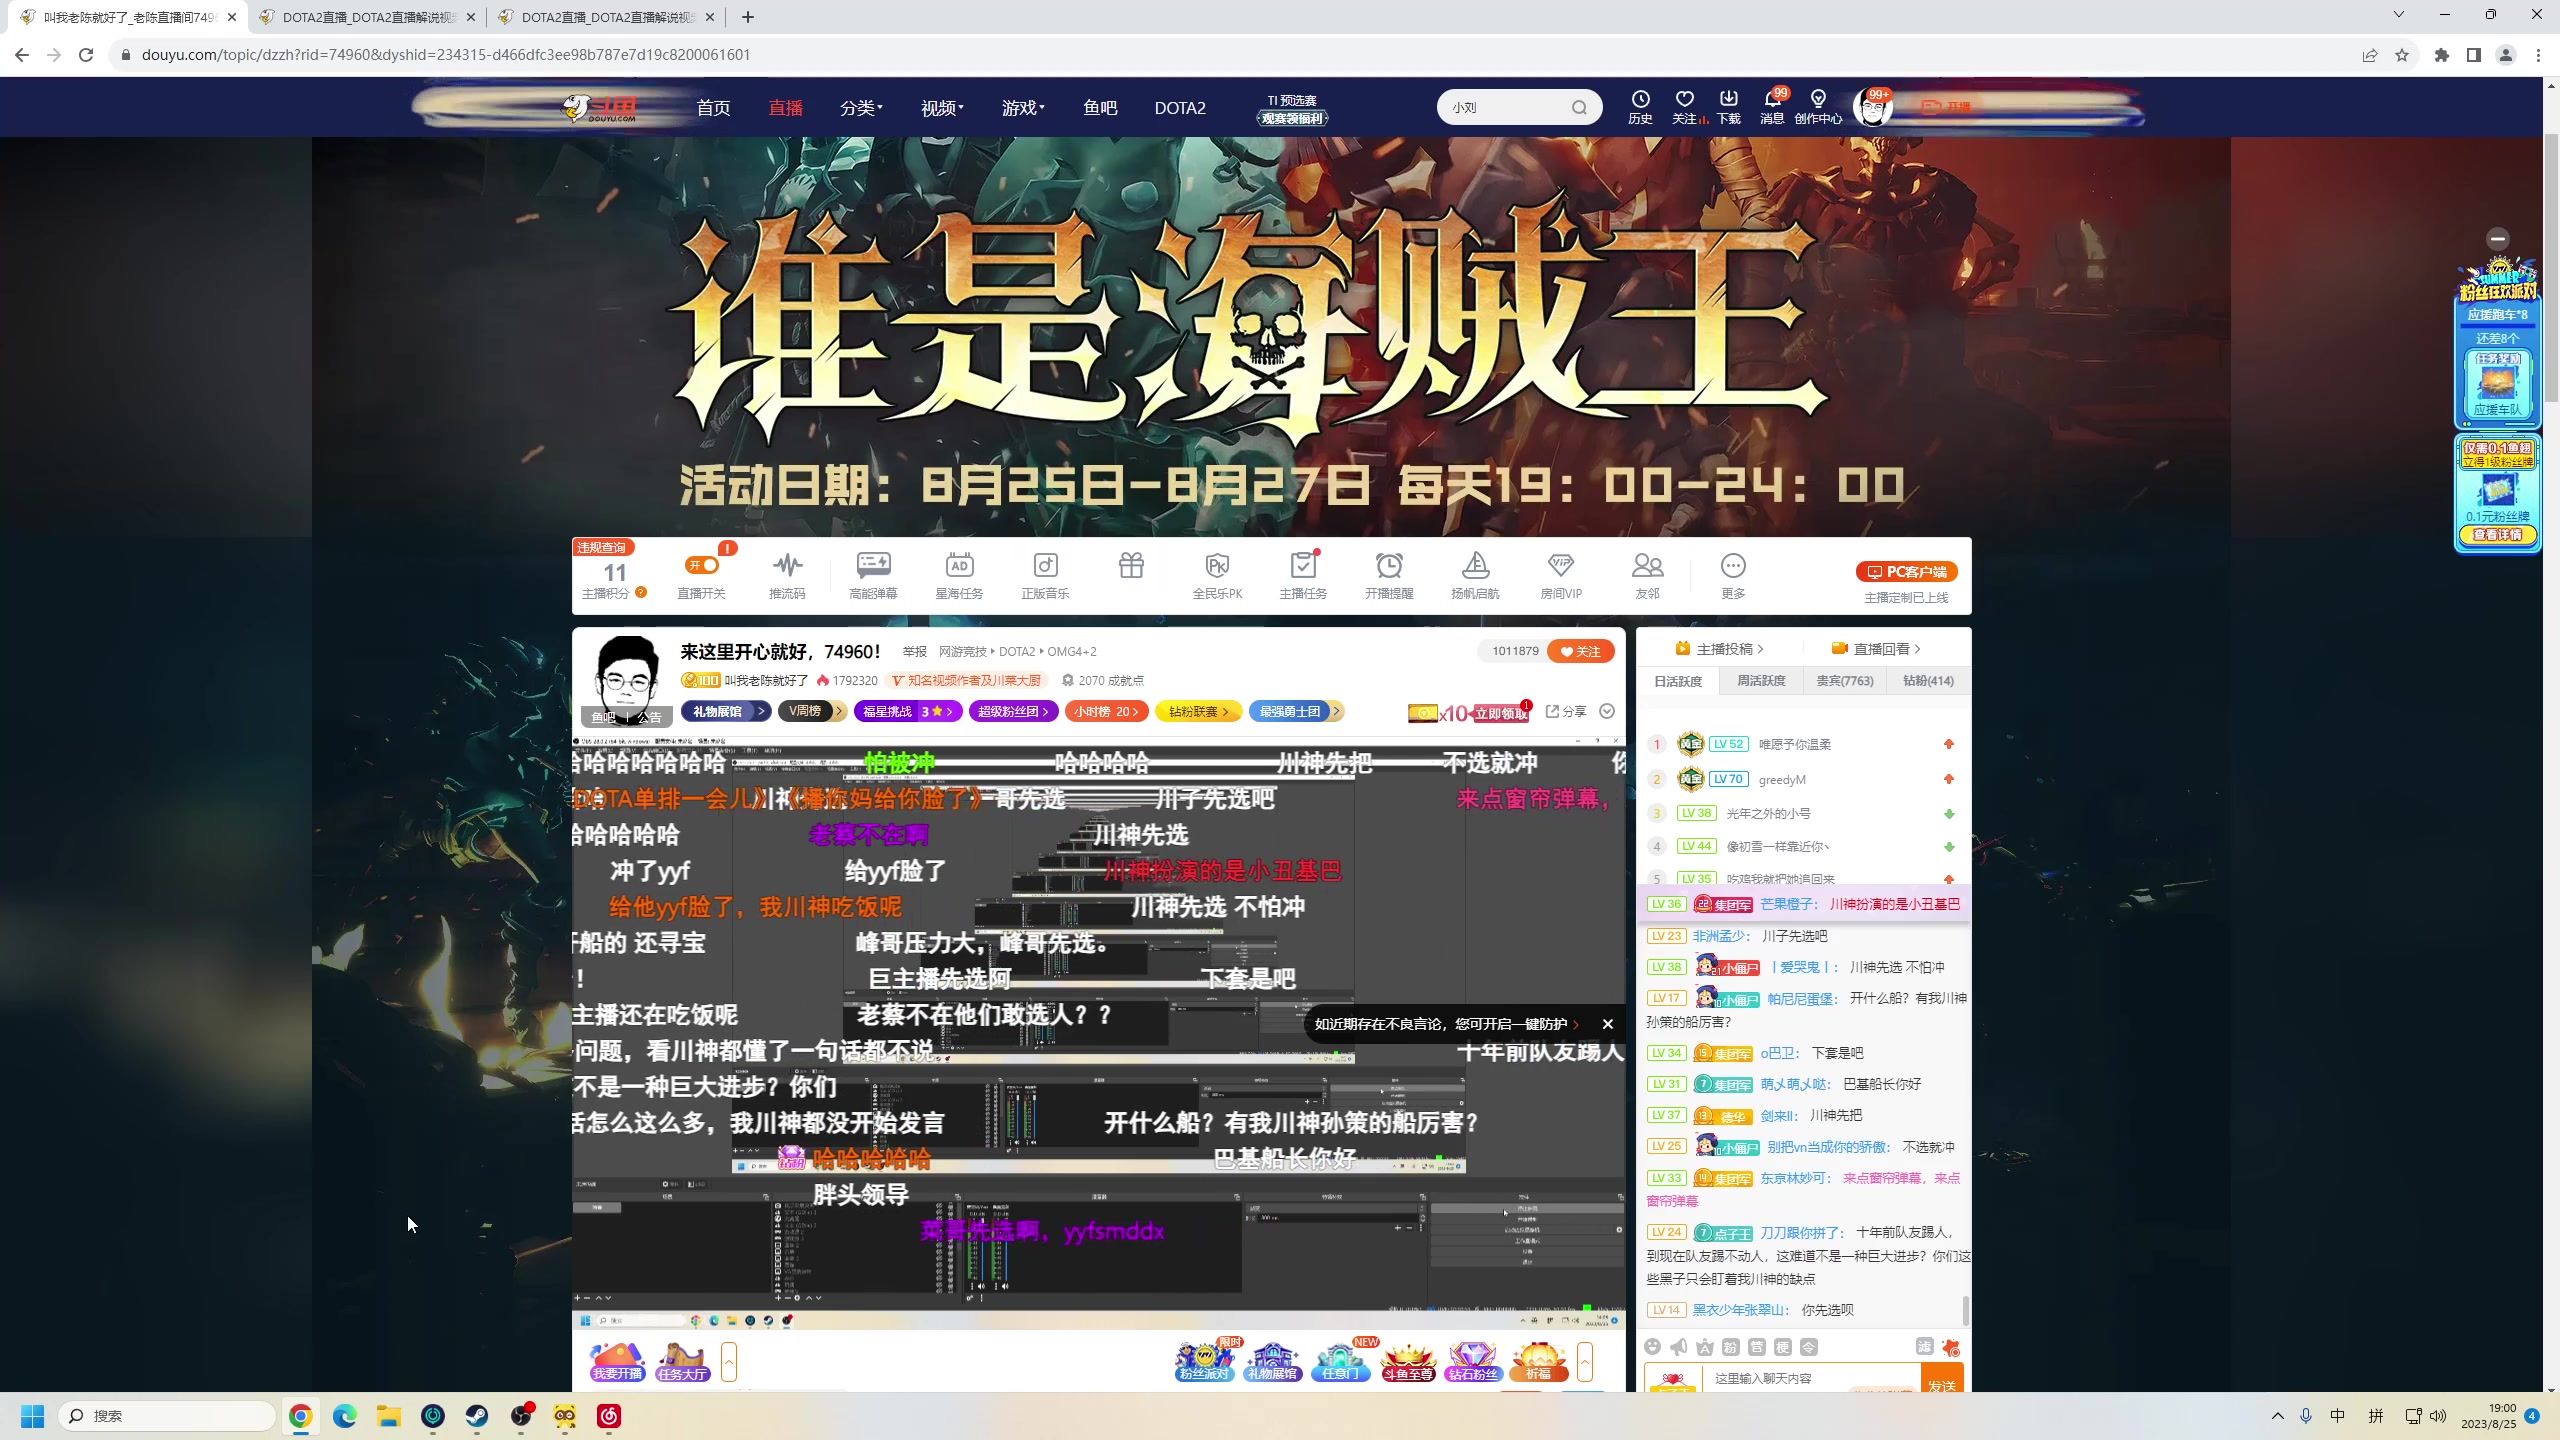Dismiss the 一键防护 popup with X
Screen dimensions: 2560x1440
(1608, 1024)
